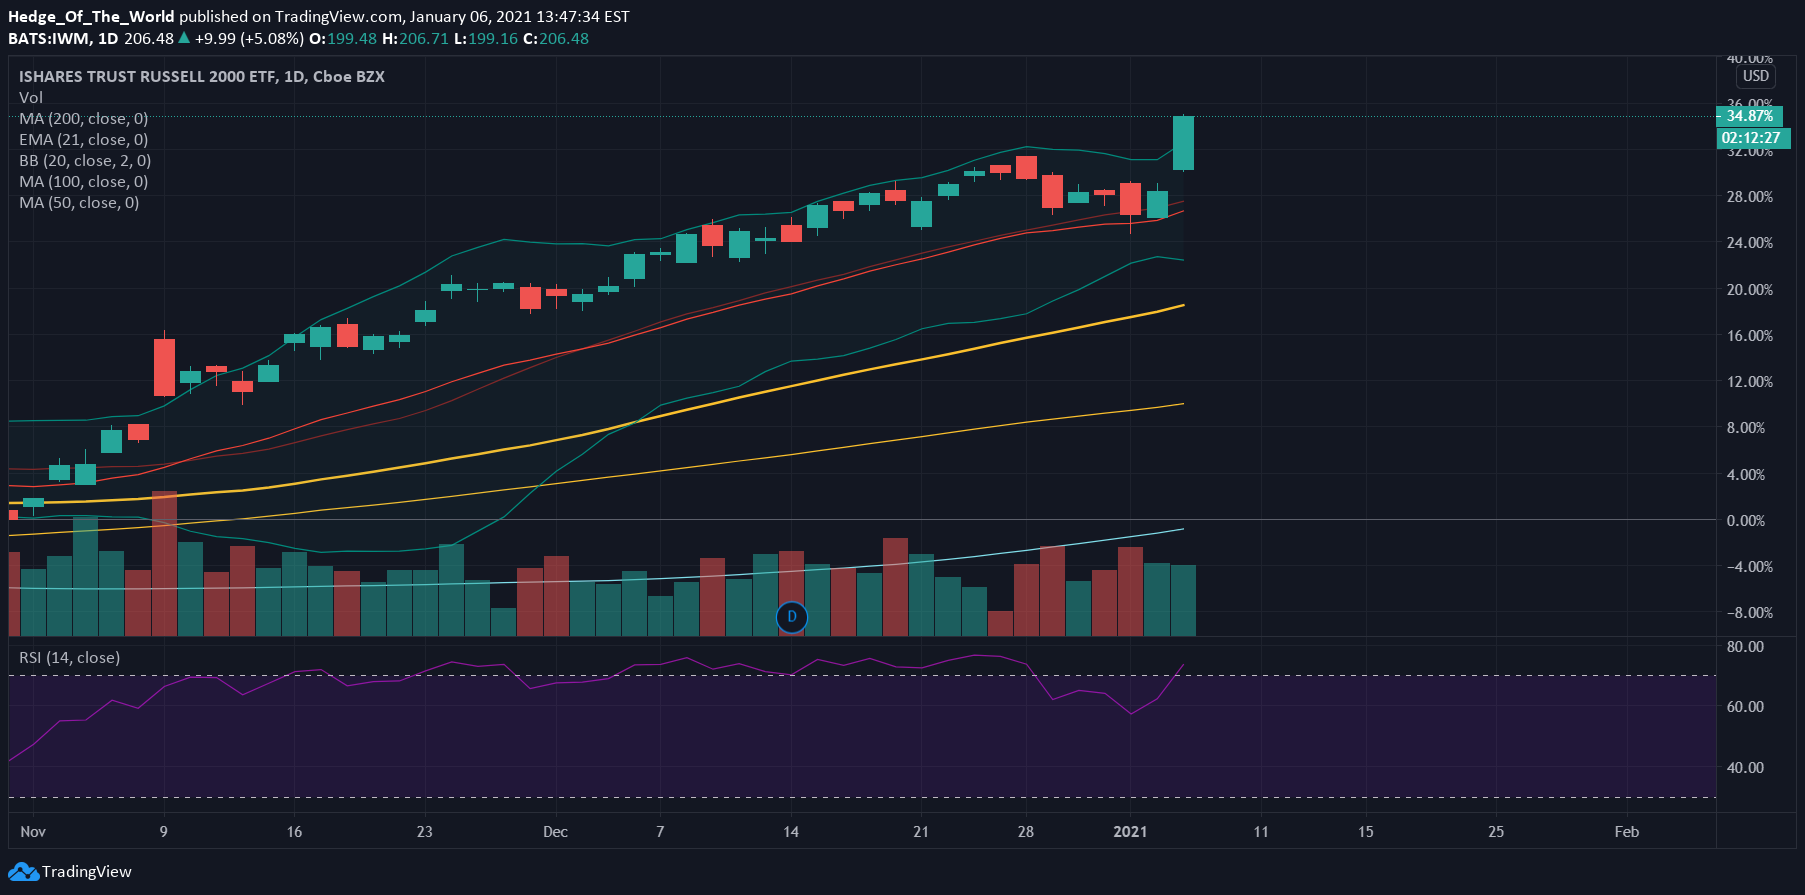
Task: Click the low value L:199.16
Action: point(486,38)
